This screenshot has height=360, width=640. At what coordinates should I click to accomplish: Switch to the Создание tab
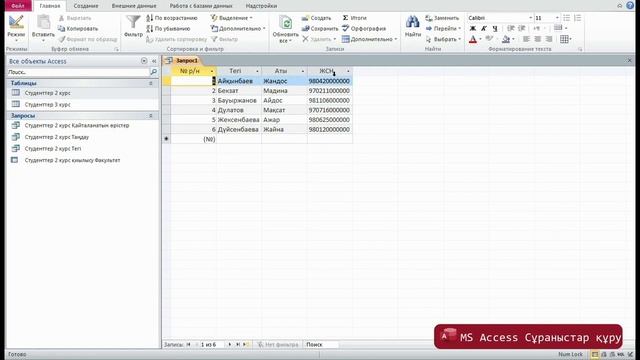(x=86, y=6)
